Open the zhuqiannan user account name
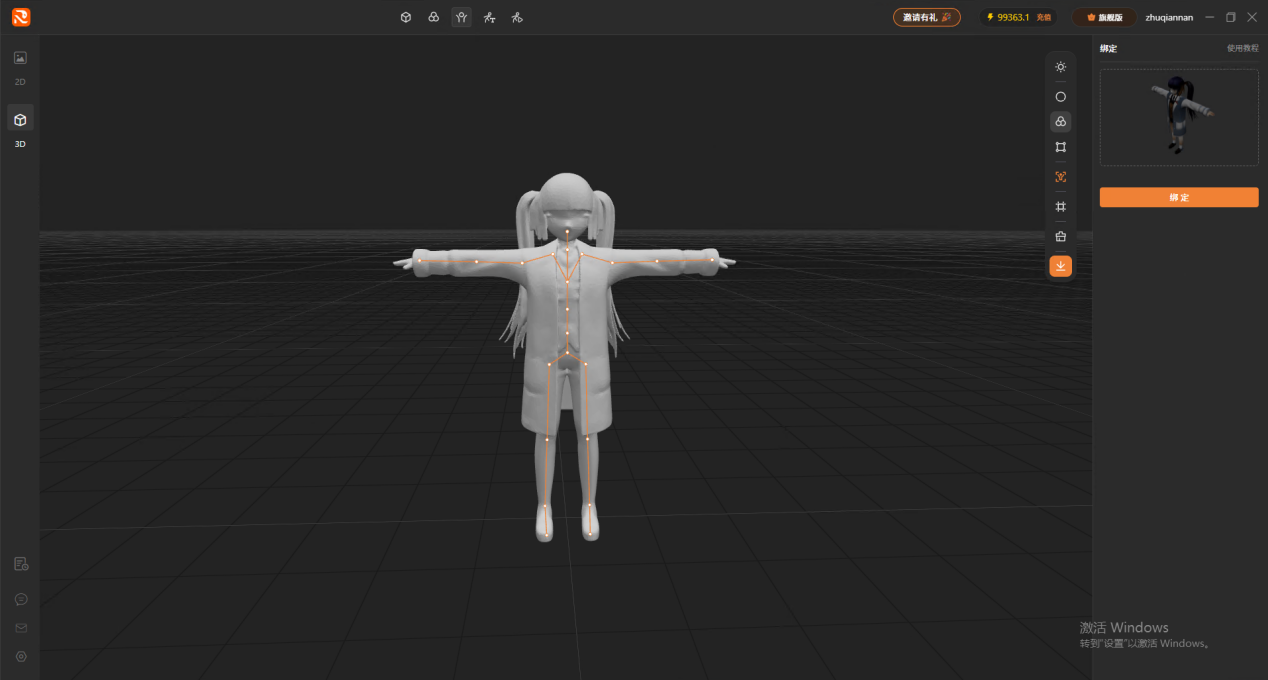The image size is (1268, 680). [1169, 17]
